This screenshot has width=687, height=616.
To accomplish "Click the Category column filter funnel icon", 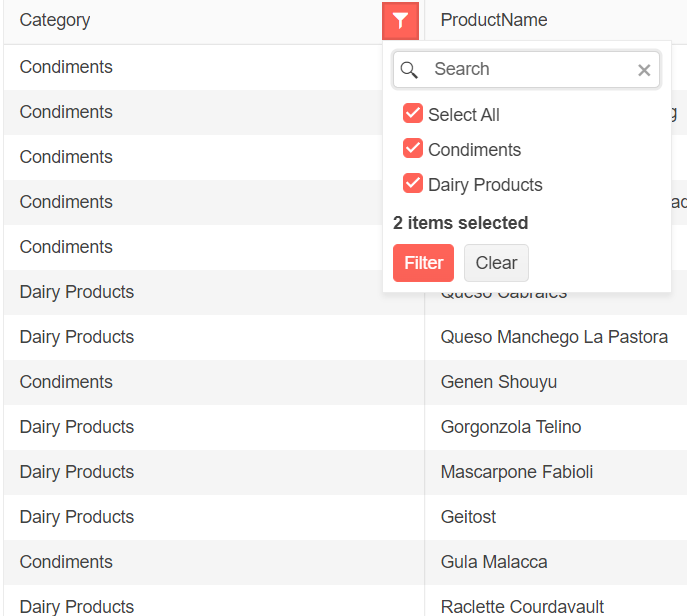I will pyautogui.click(x=400, y=20).
